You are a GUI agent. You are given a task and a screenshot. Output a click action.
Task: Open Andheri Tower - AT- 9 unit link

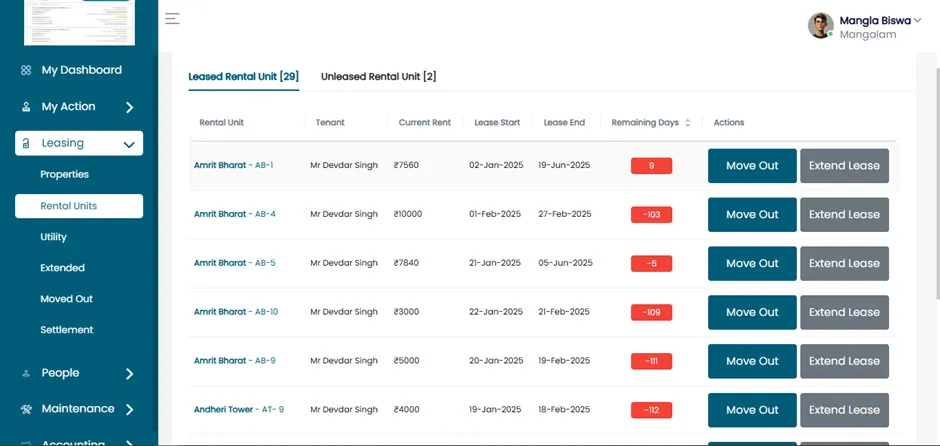[239, 409]
